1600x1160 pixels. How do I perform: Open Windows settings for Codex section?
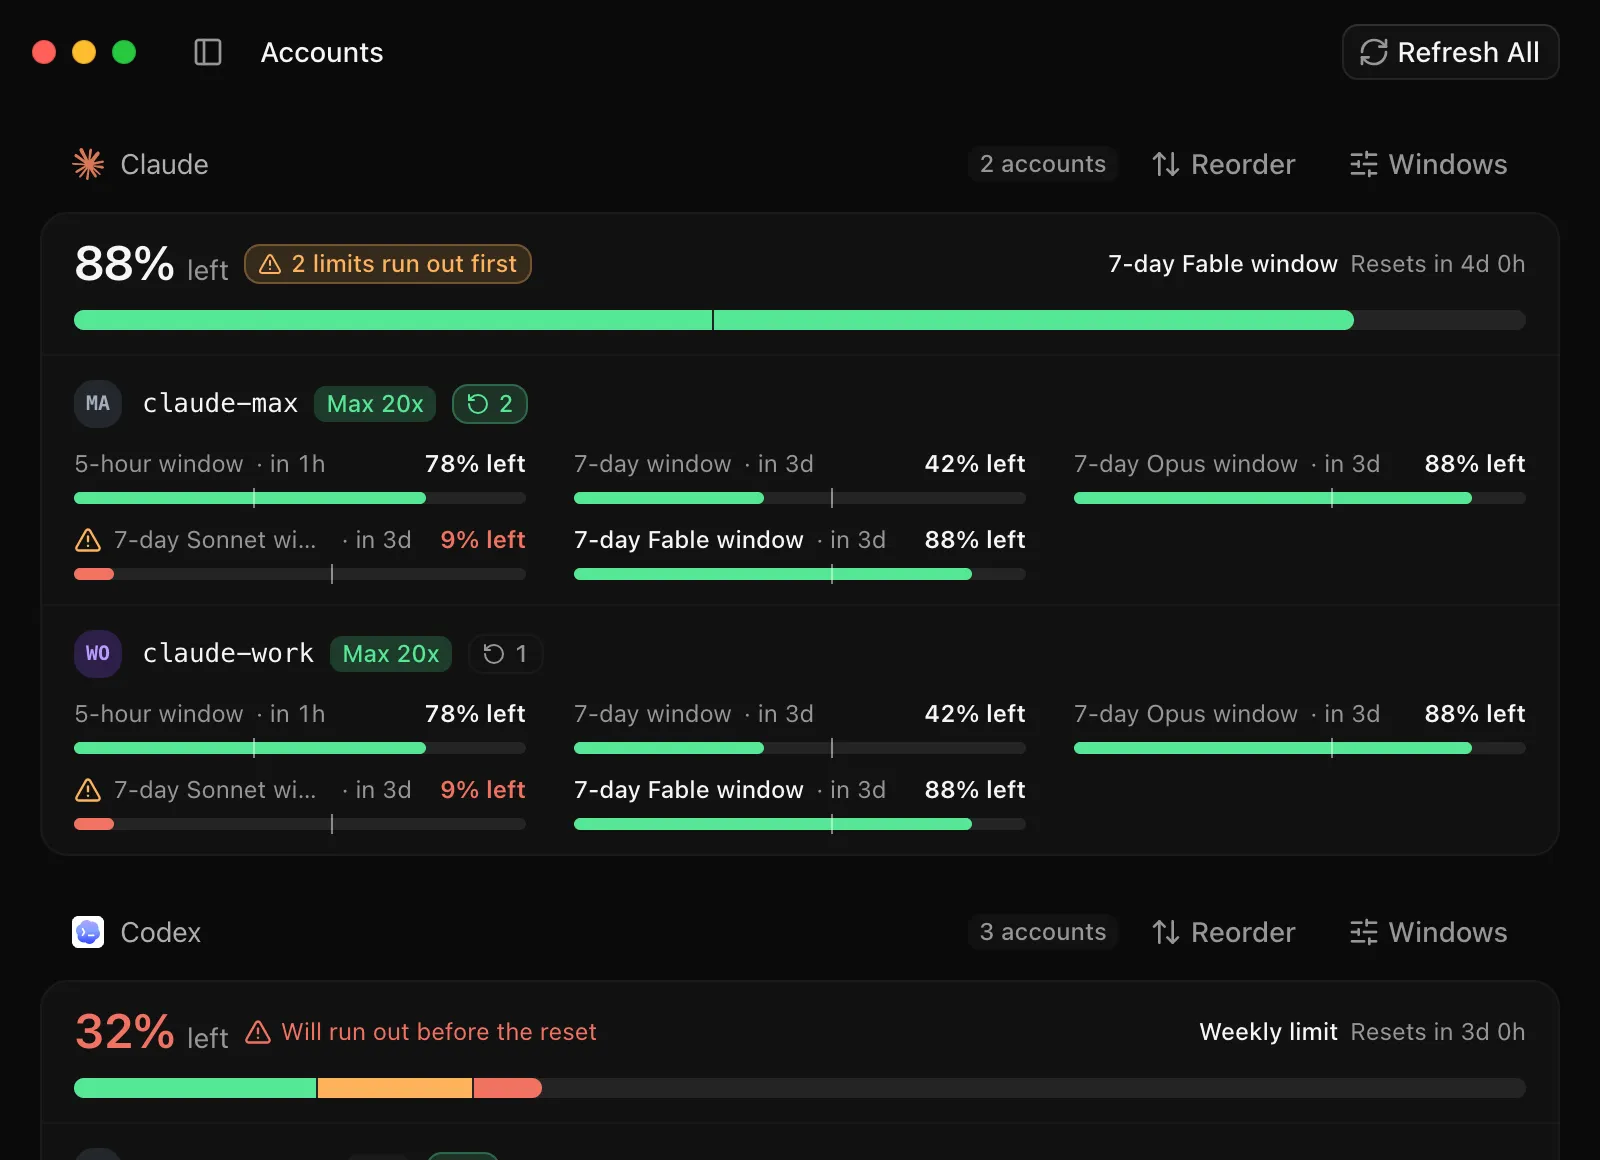tap(1428, 932)
